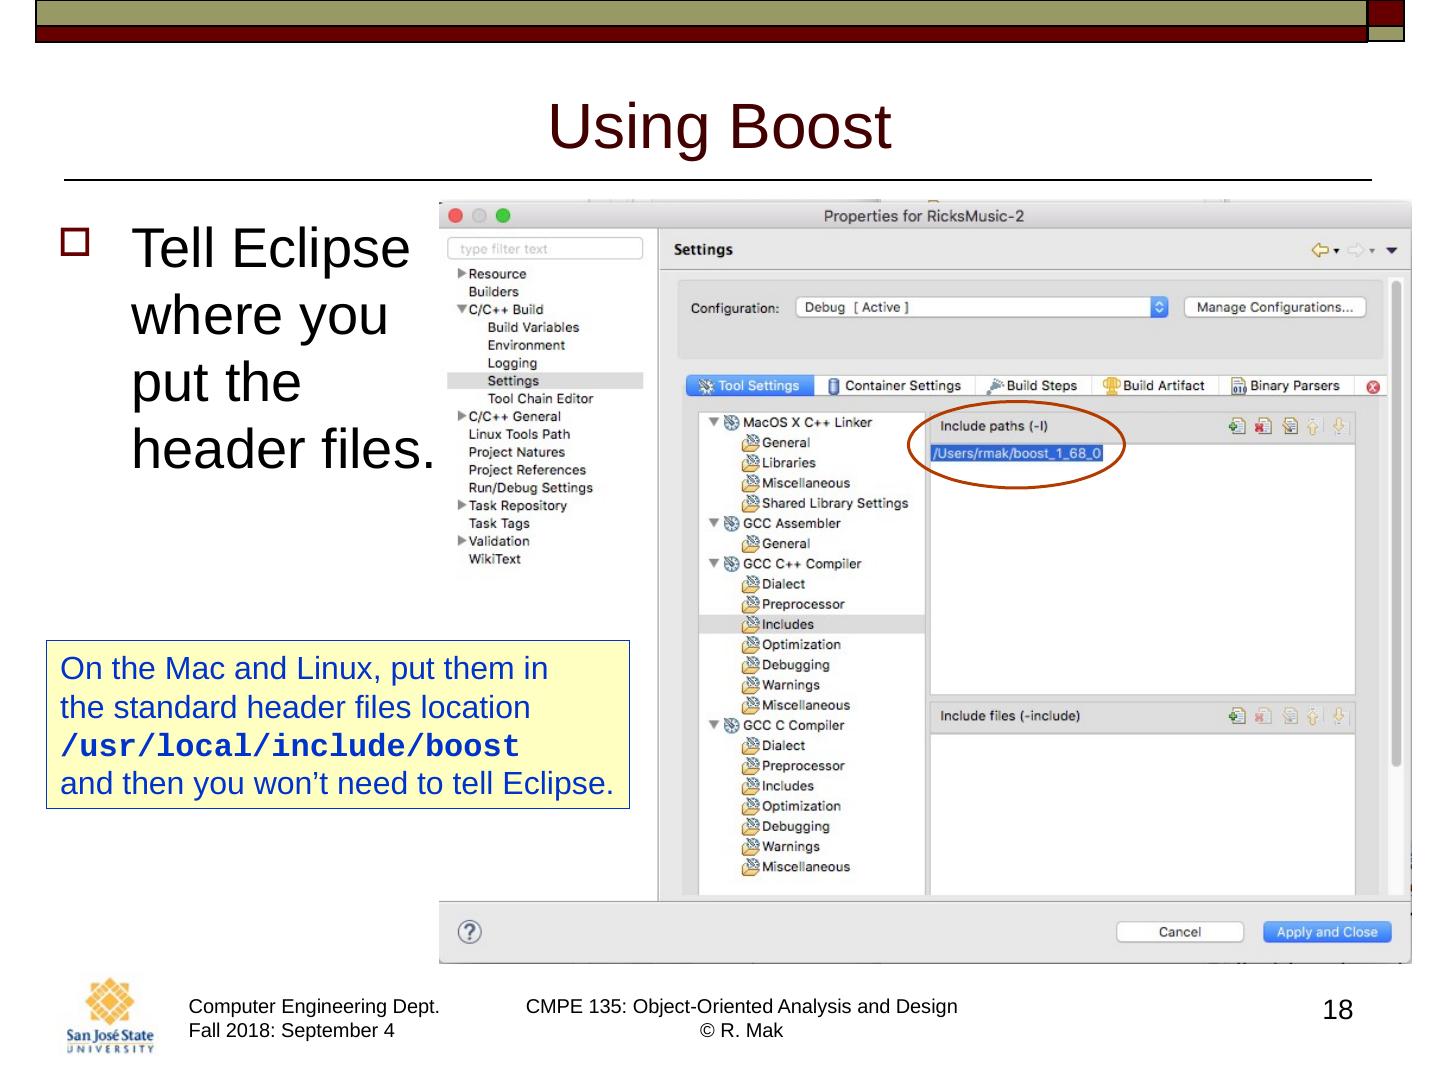Click the Apply and Close button

pyautogui.click(x=1326, y=932)
